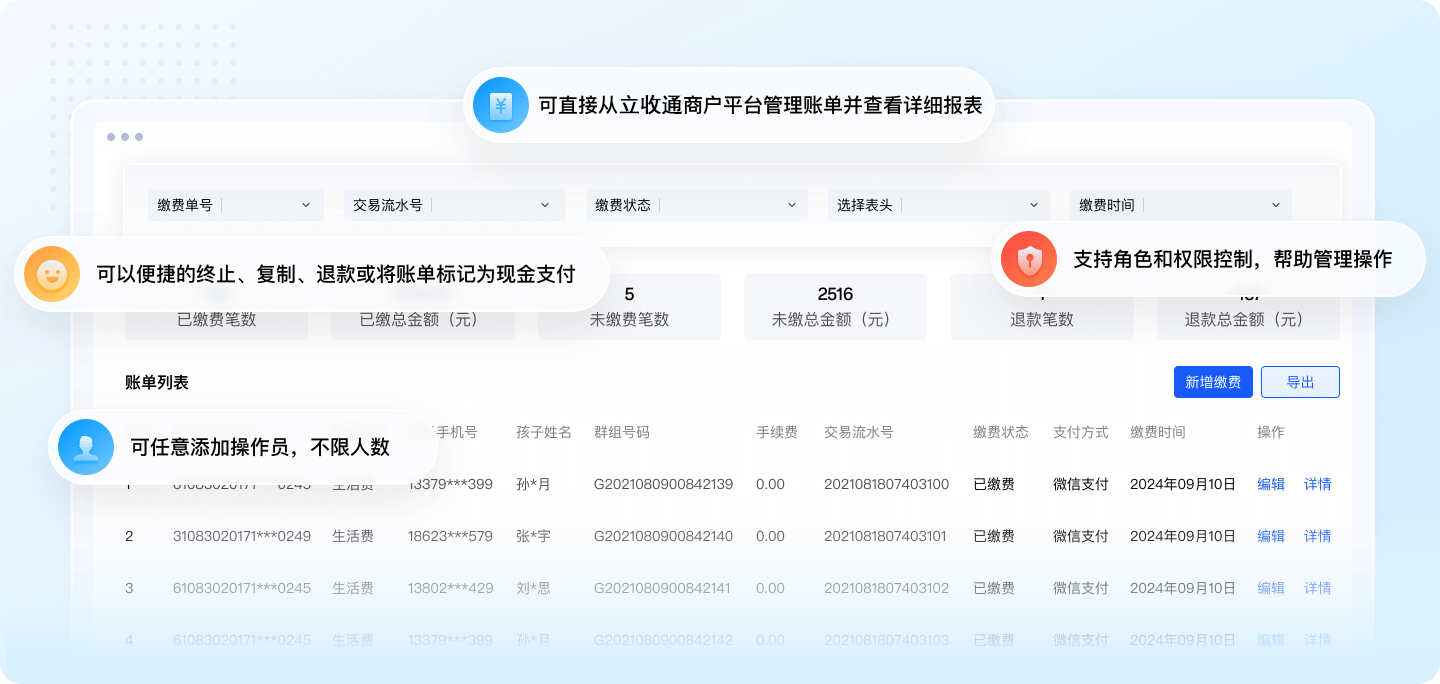Viewport: 1440px width, 684px height.
Task: Click 编辑 in the 刘*思 row
Action: (x=1271, y=588)
